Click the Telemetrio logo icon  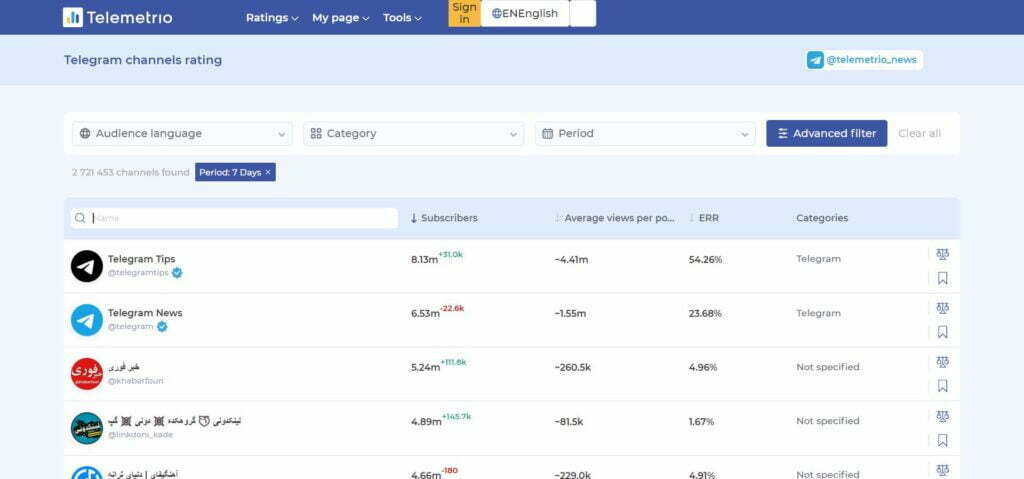(72, 17)
